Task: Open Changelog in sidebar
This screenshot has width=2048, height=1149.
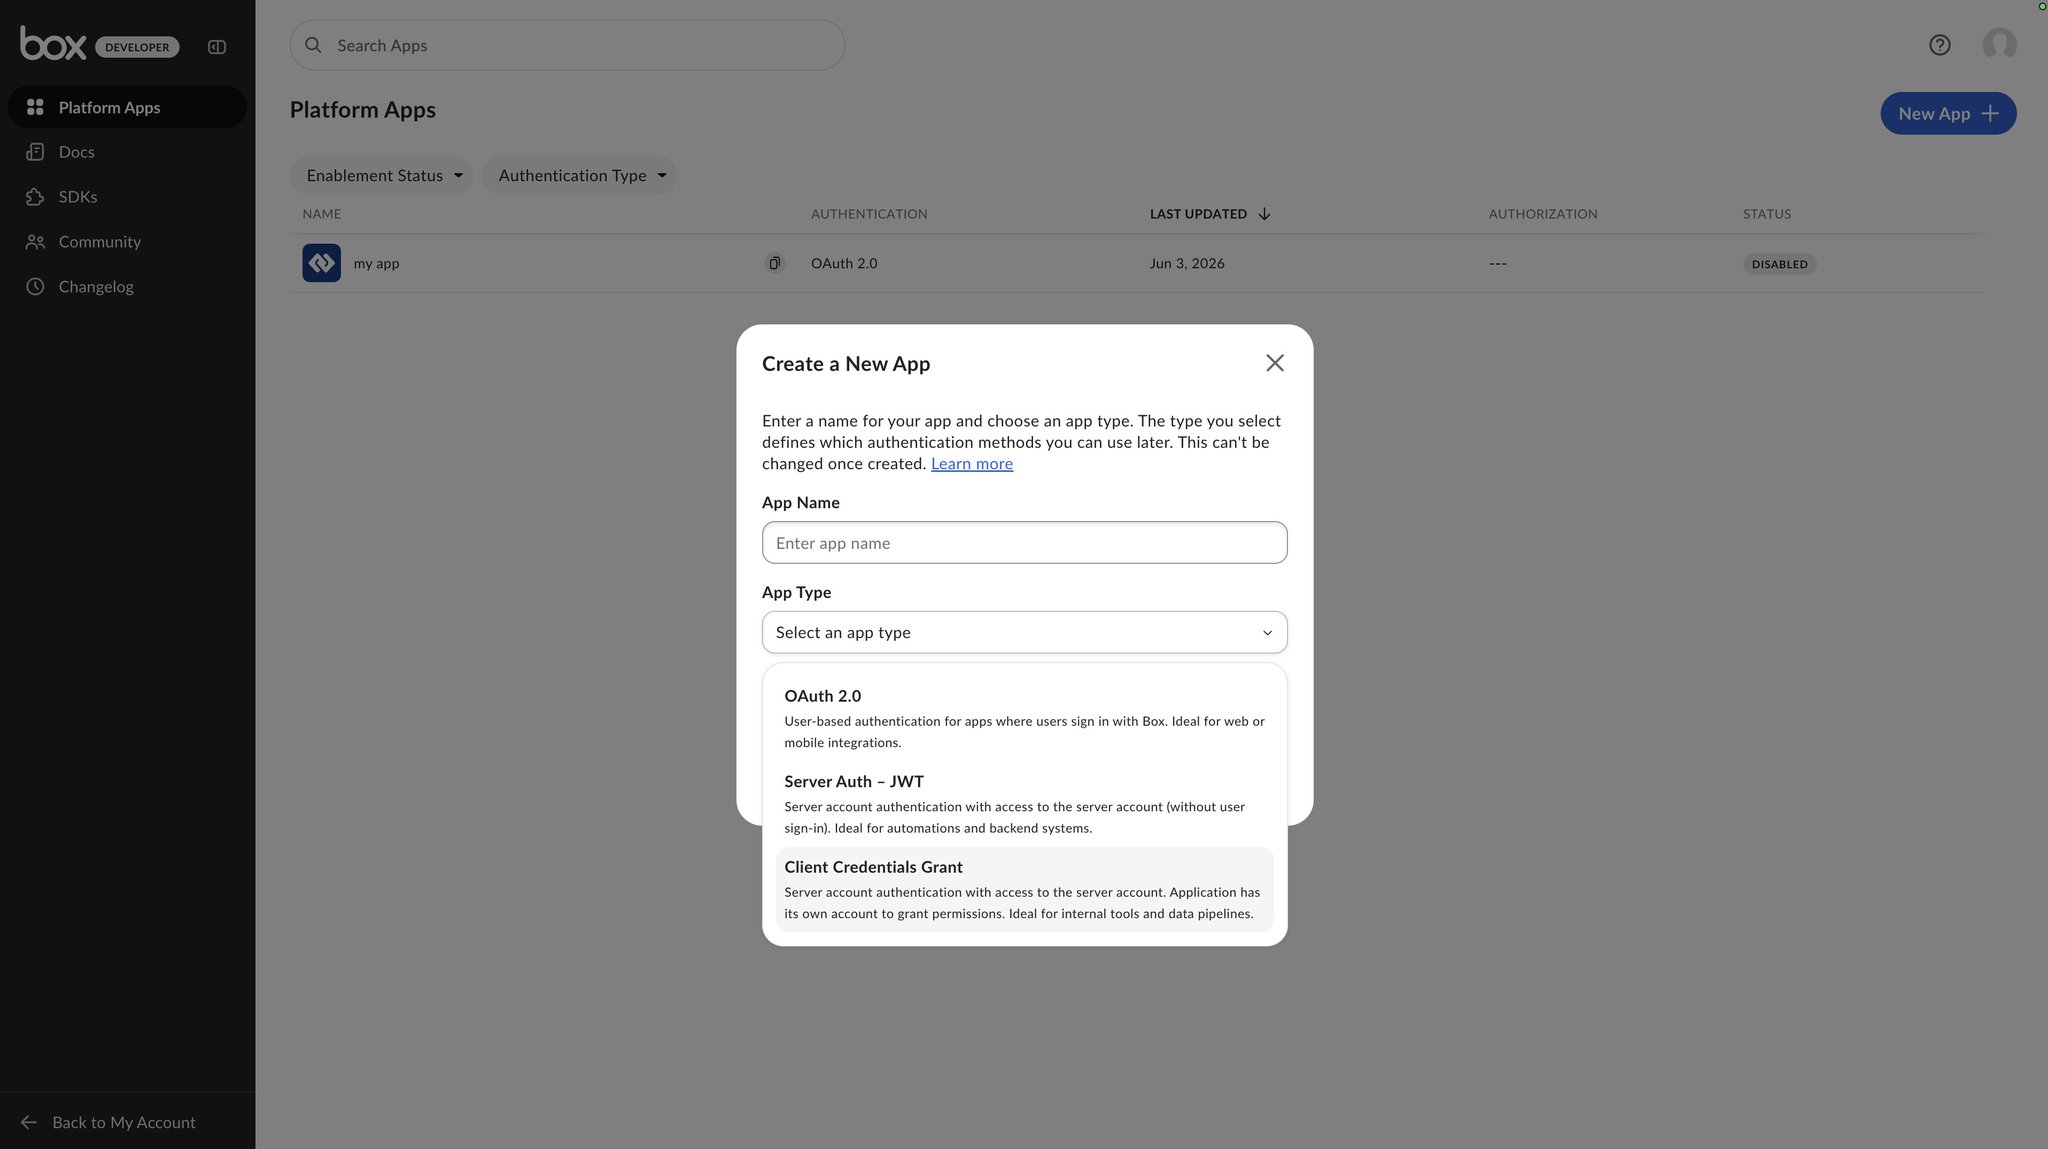Action: [x=127, y=287]
